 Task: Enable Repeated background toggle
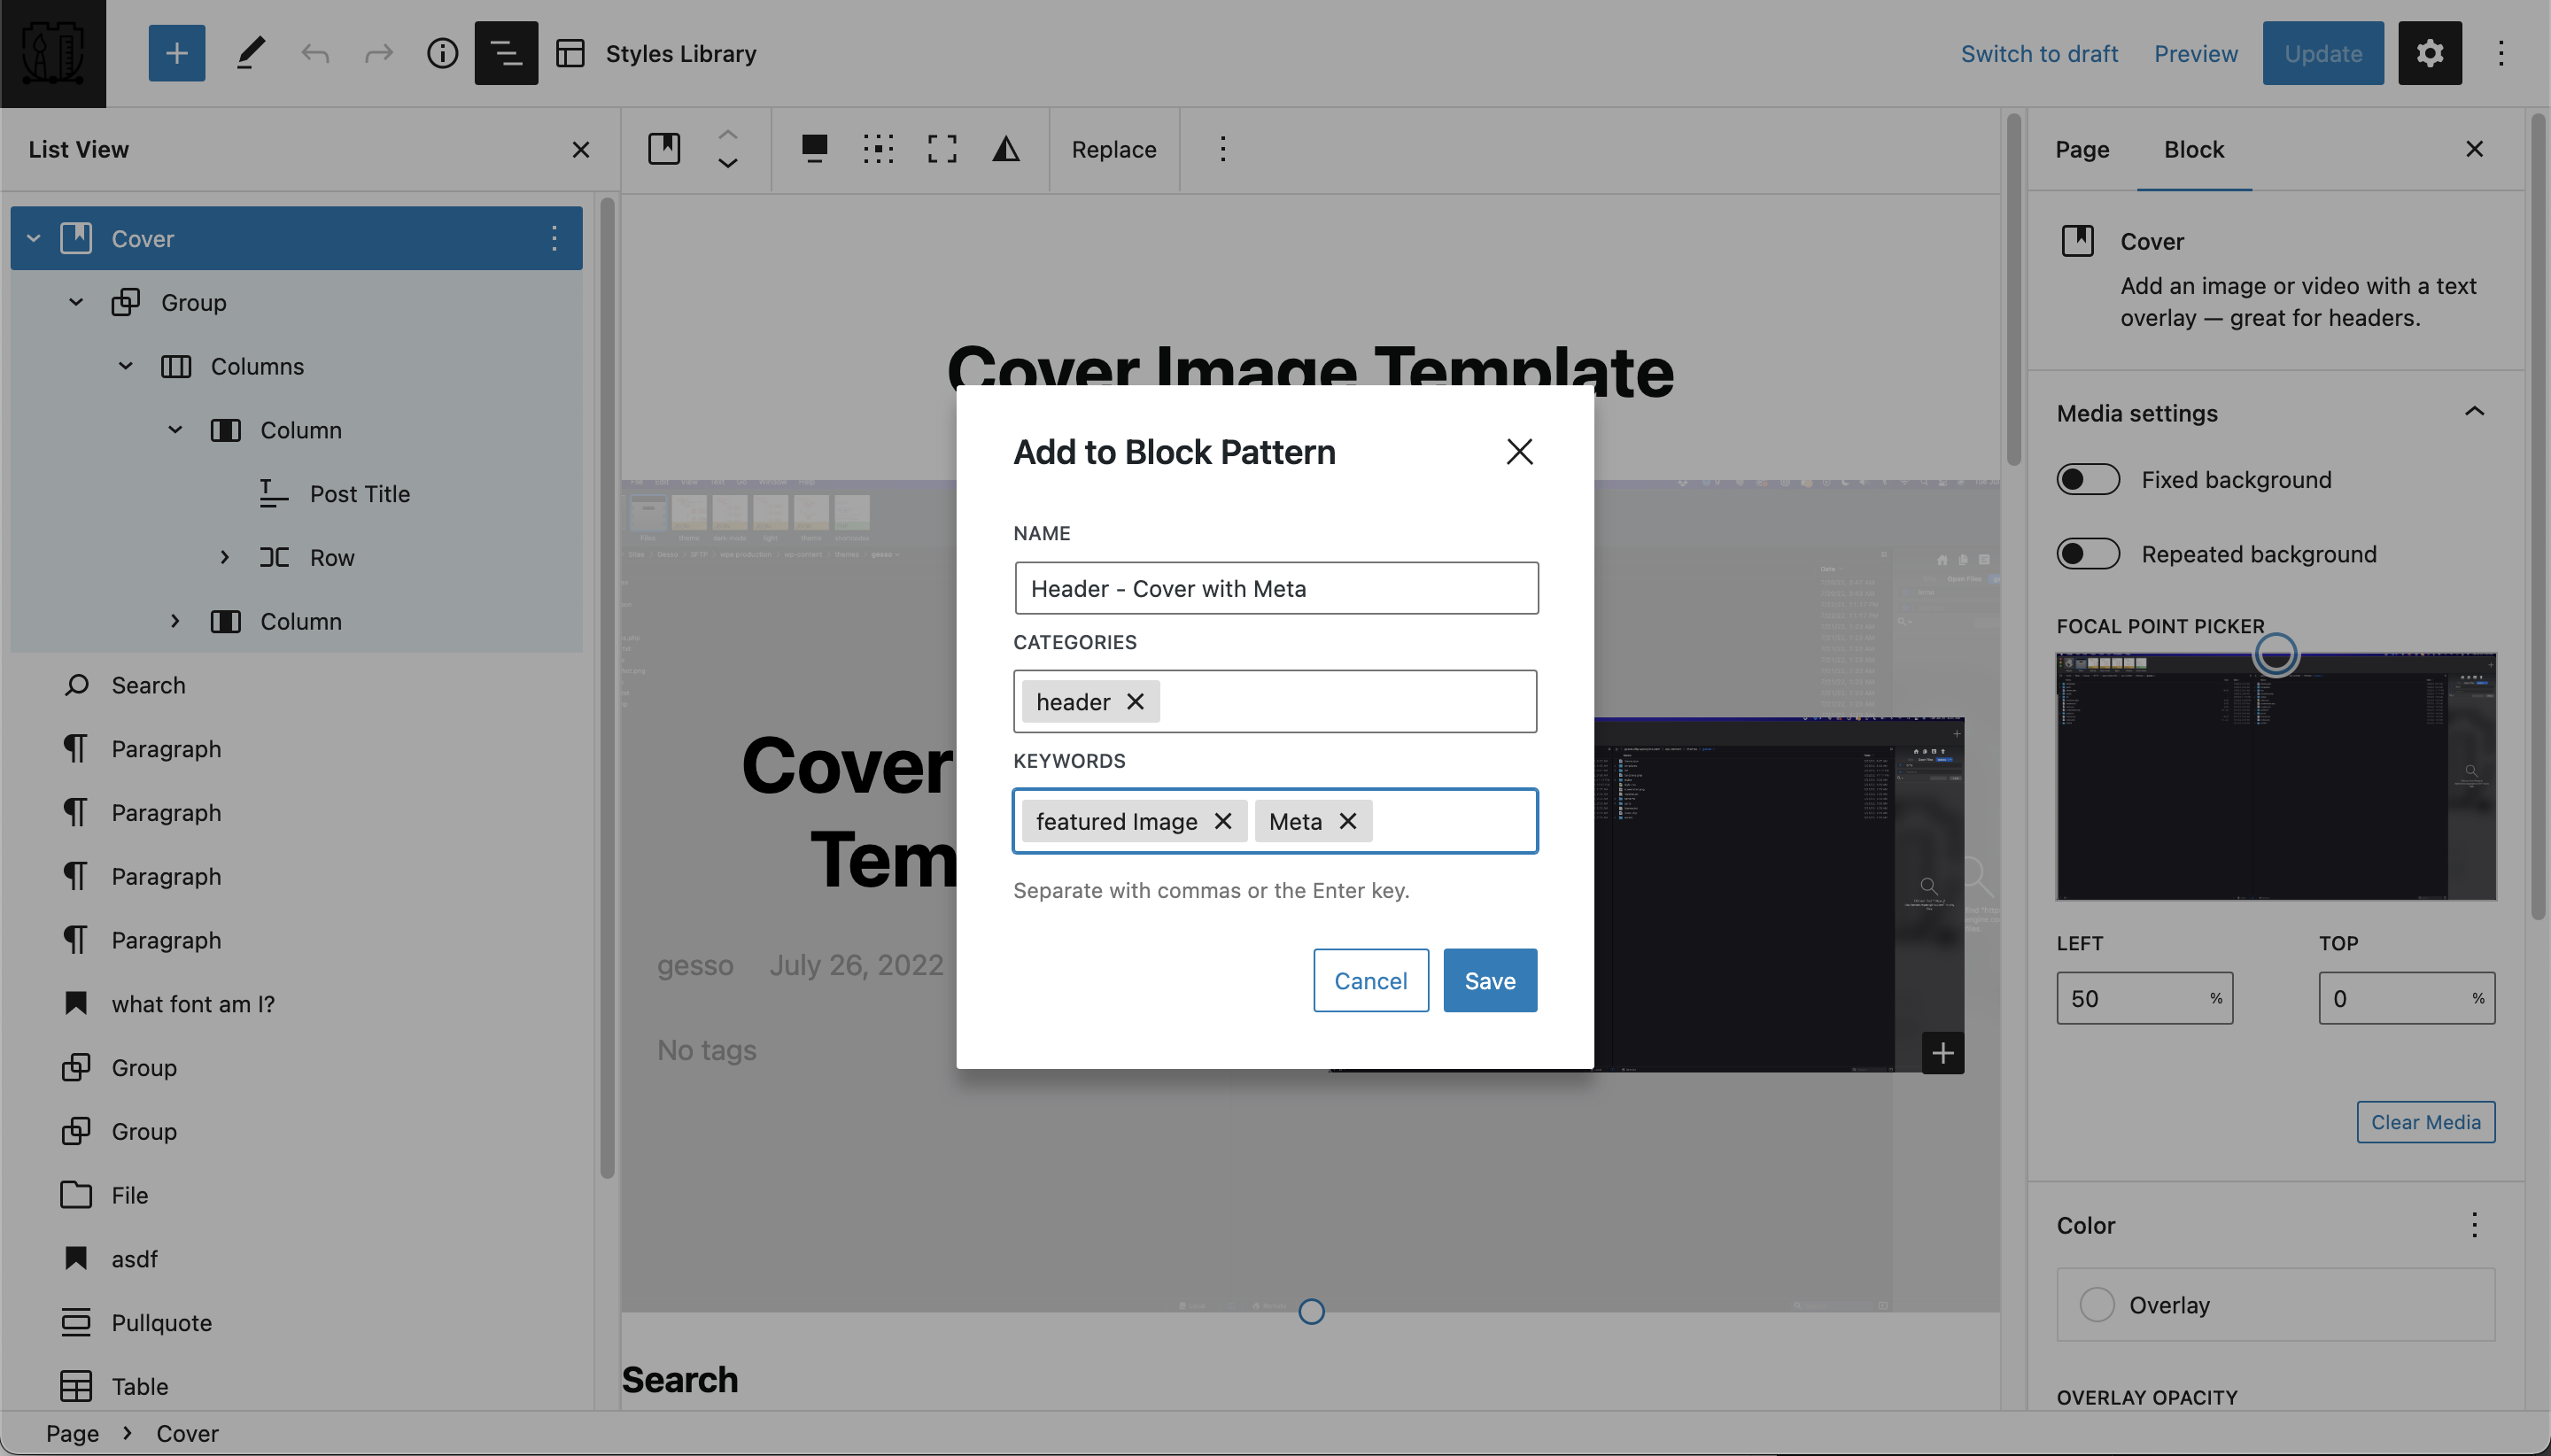[x=2088, y=554]
